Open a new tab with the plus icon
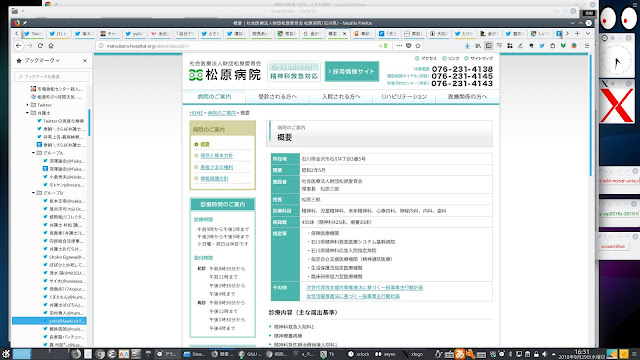Screen dimensions: 640x360 (x=577, y=33)
